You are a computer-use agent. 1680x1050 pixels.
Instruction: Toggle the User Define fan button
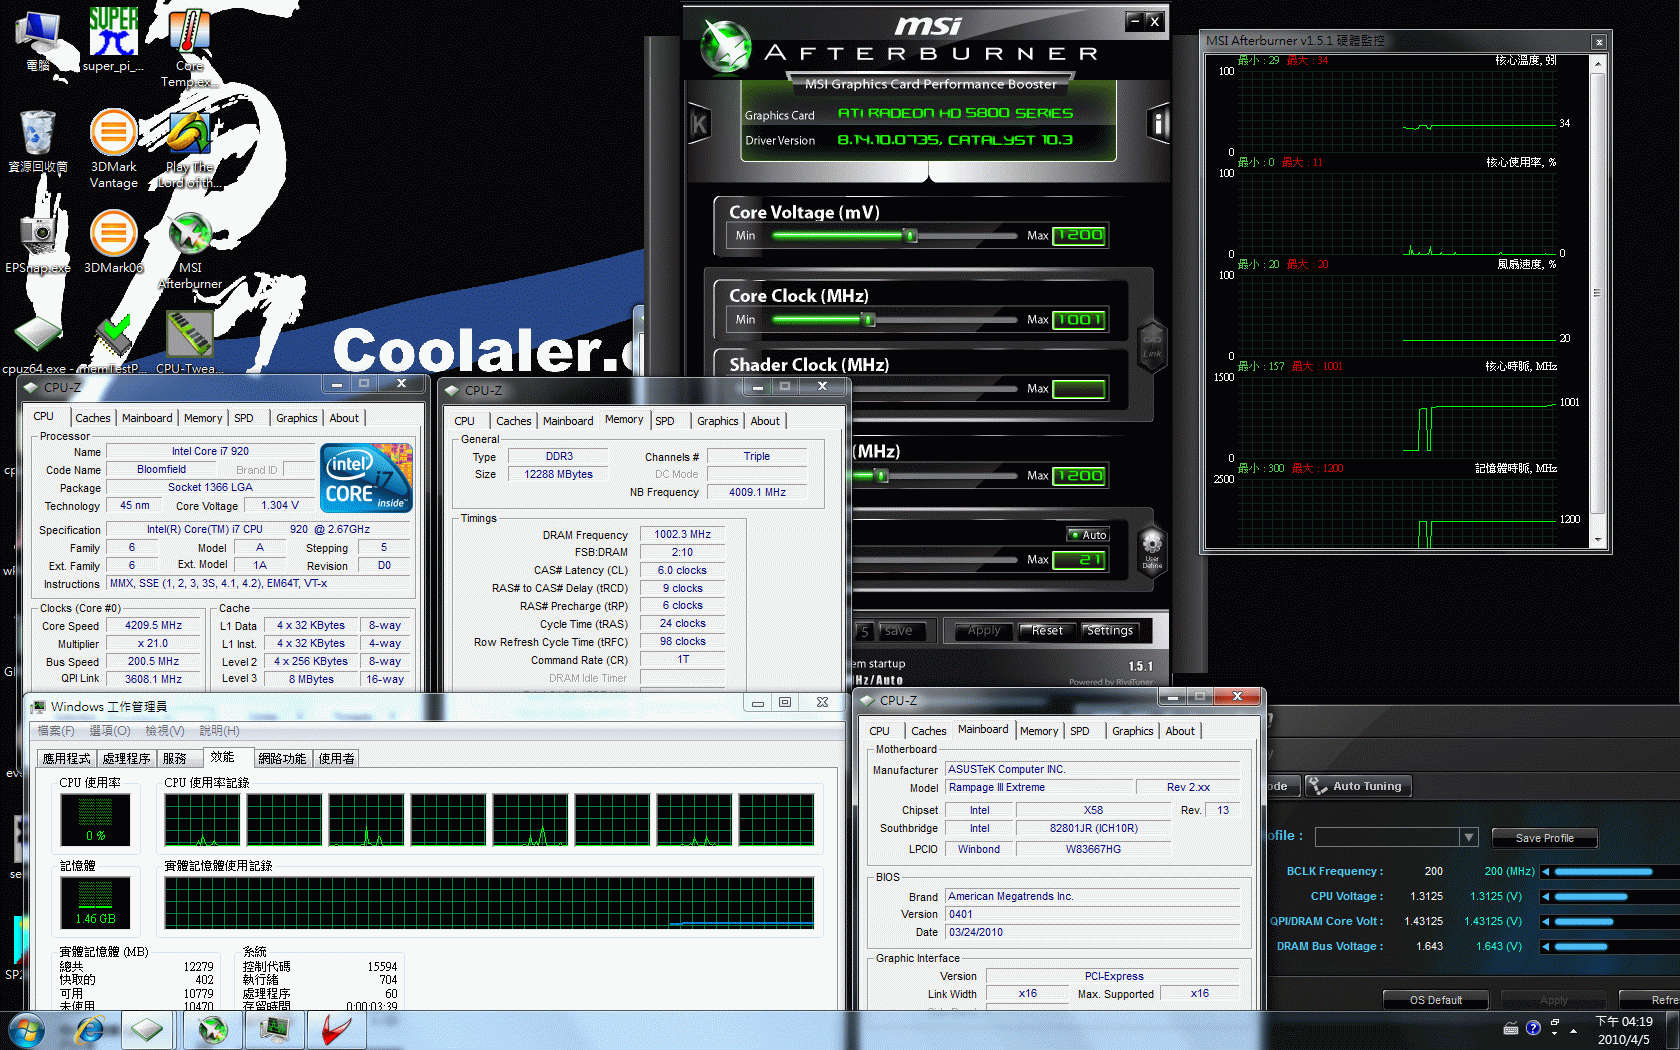point(1152,551)
